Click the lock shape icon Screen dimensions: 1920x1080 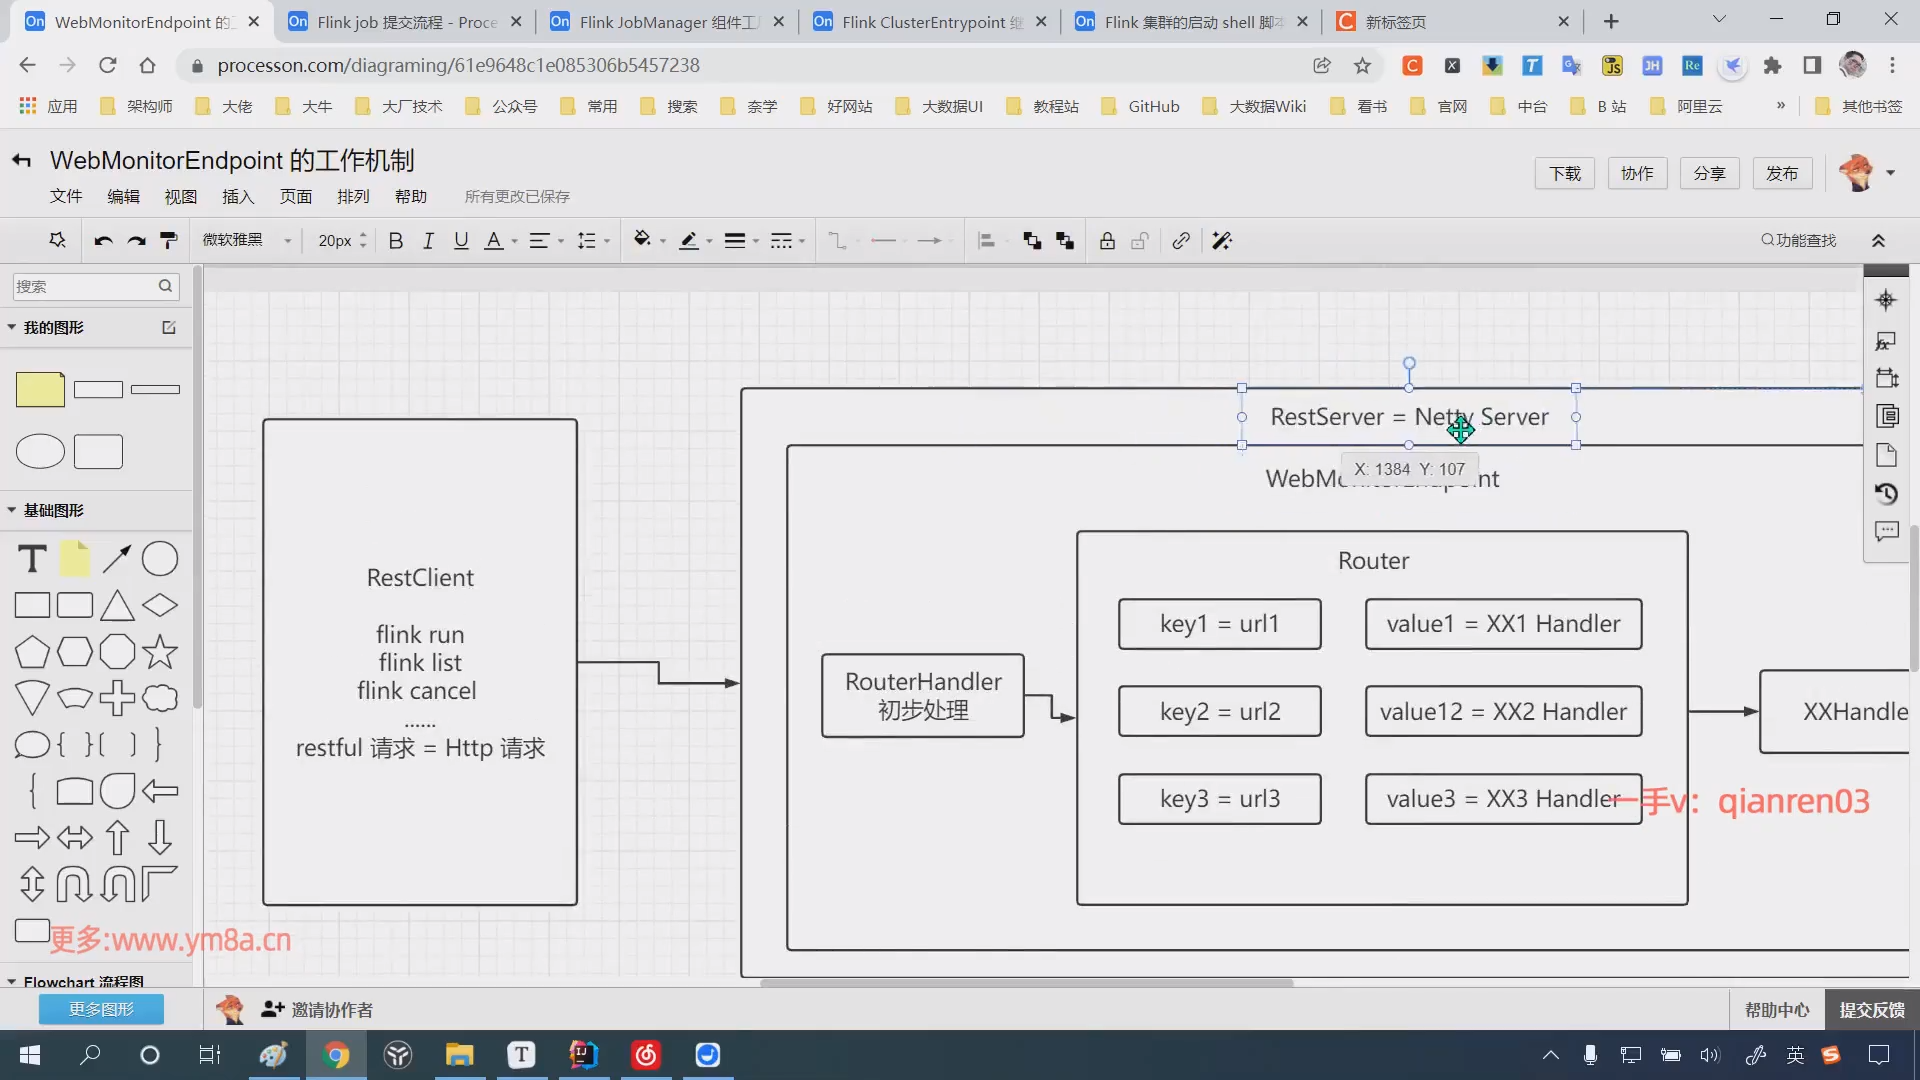coord(1107,241)
